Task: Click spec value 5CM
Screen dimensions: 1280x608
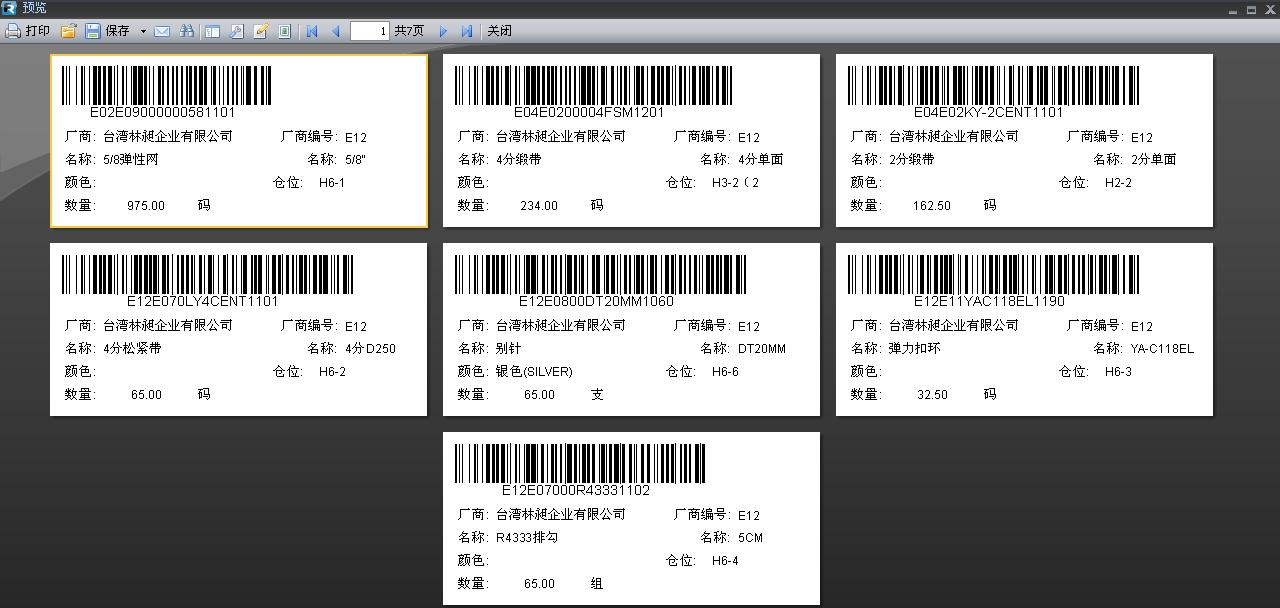Action: pyautogui.click(x=750, y=537)
